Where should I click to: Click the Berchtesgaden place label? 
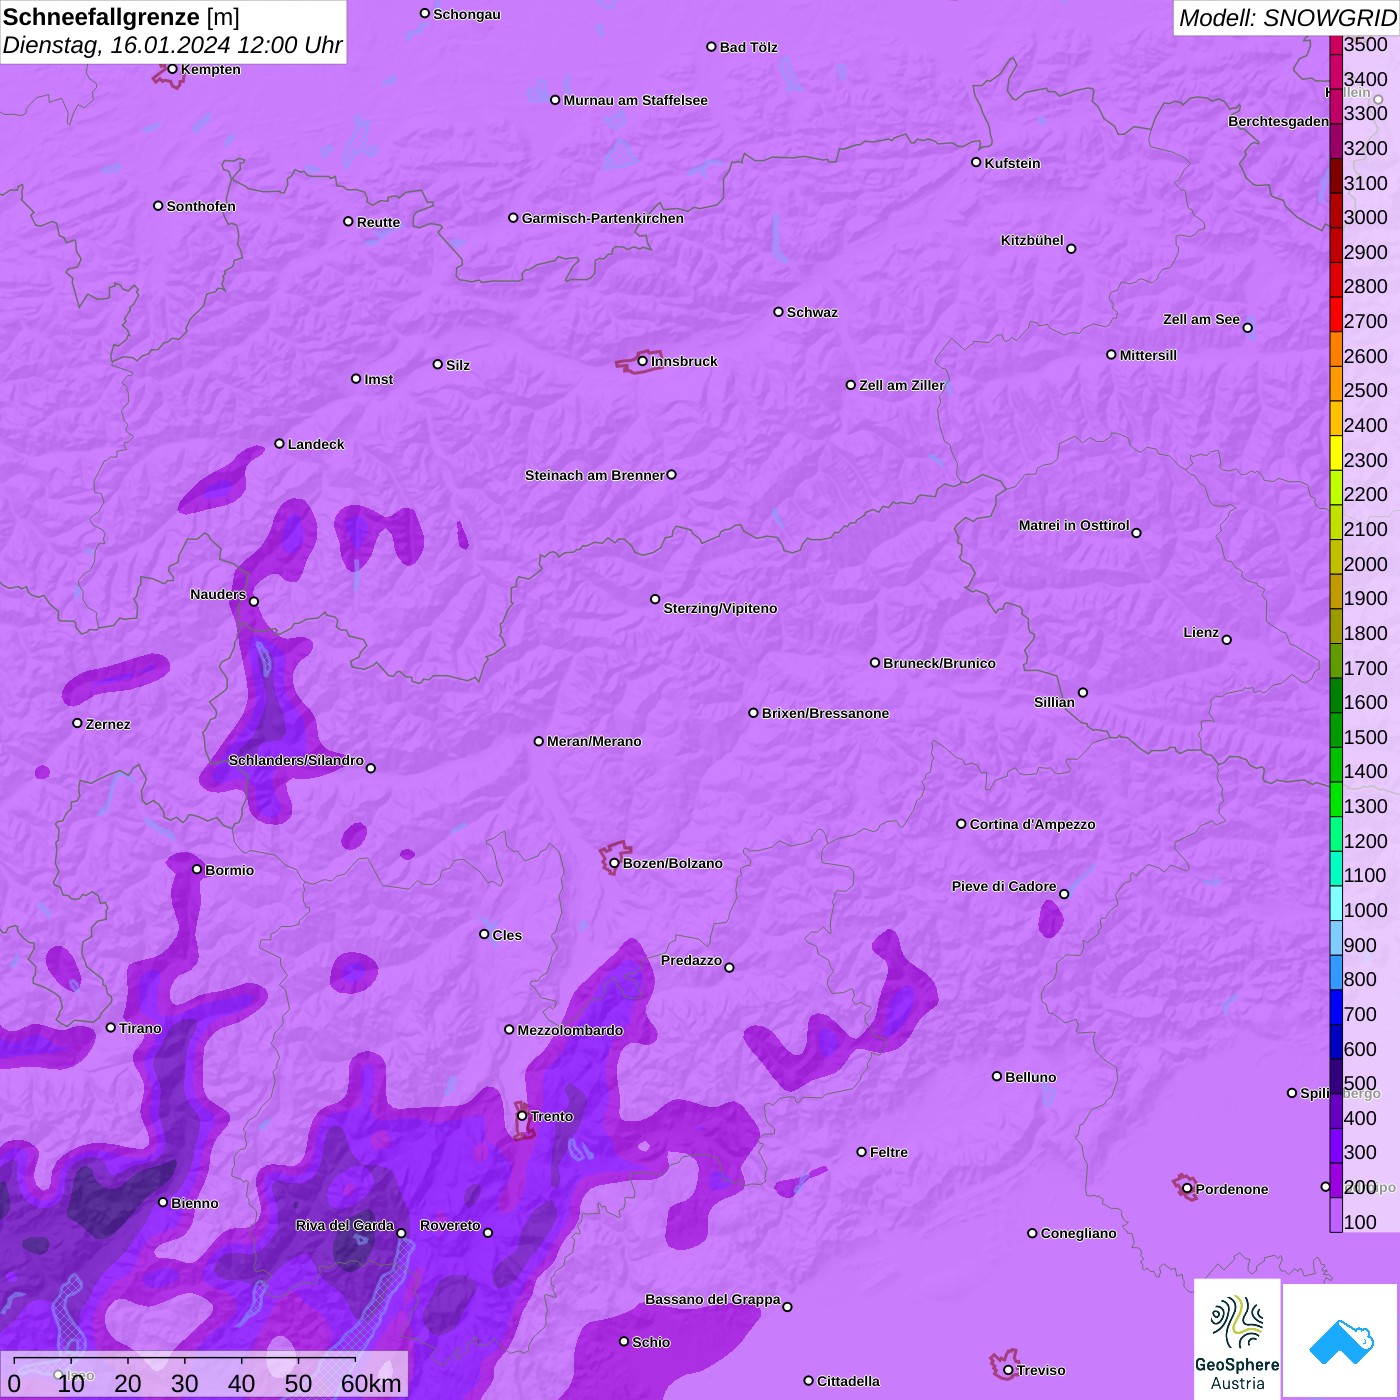tap(1279, 121)
